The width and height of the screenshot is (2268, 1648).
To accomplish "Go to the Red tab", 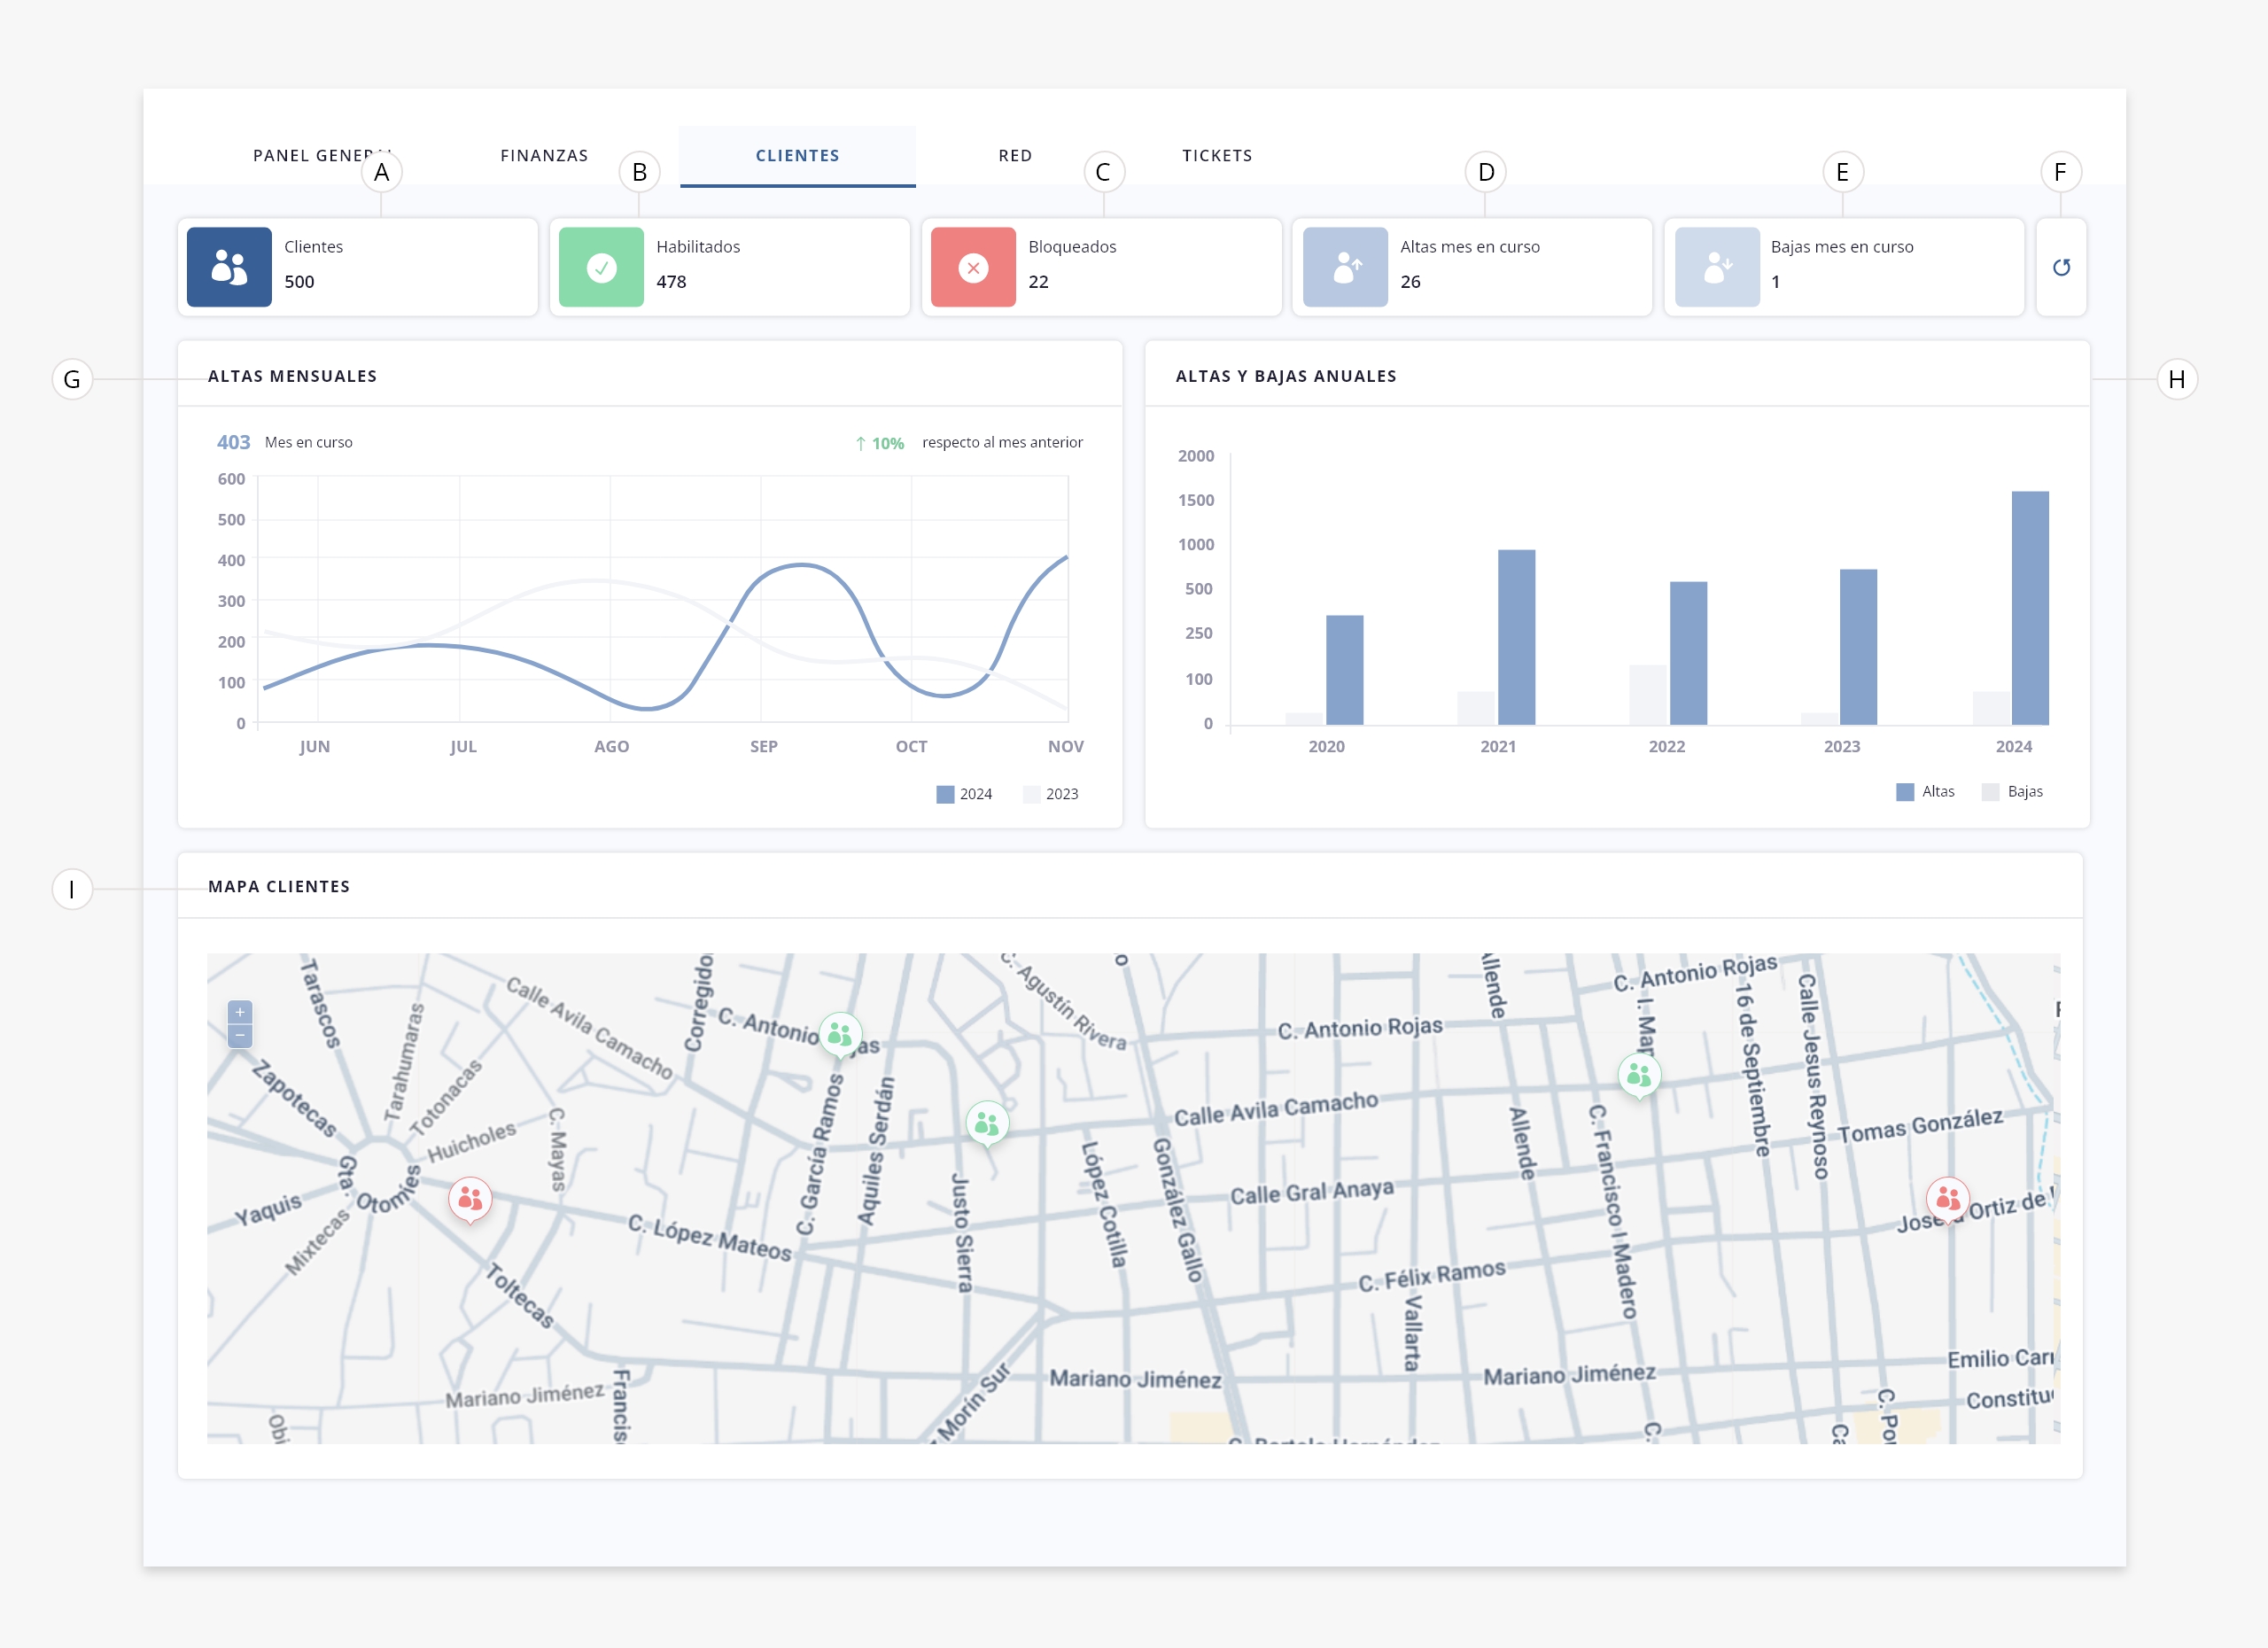I will pos(1015,156).
